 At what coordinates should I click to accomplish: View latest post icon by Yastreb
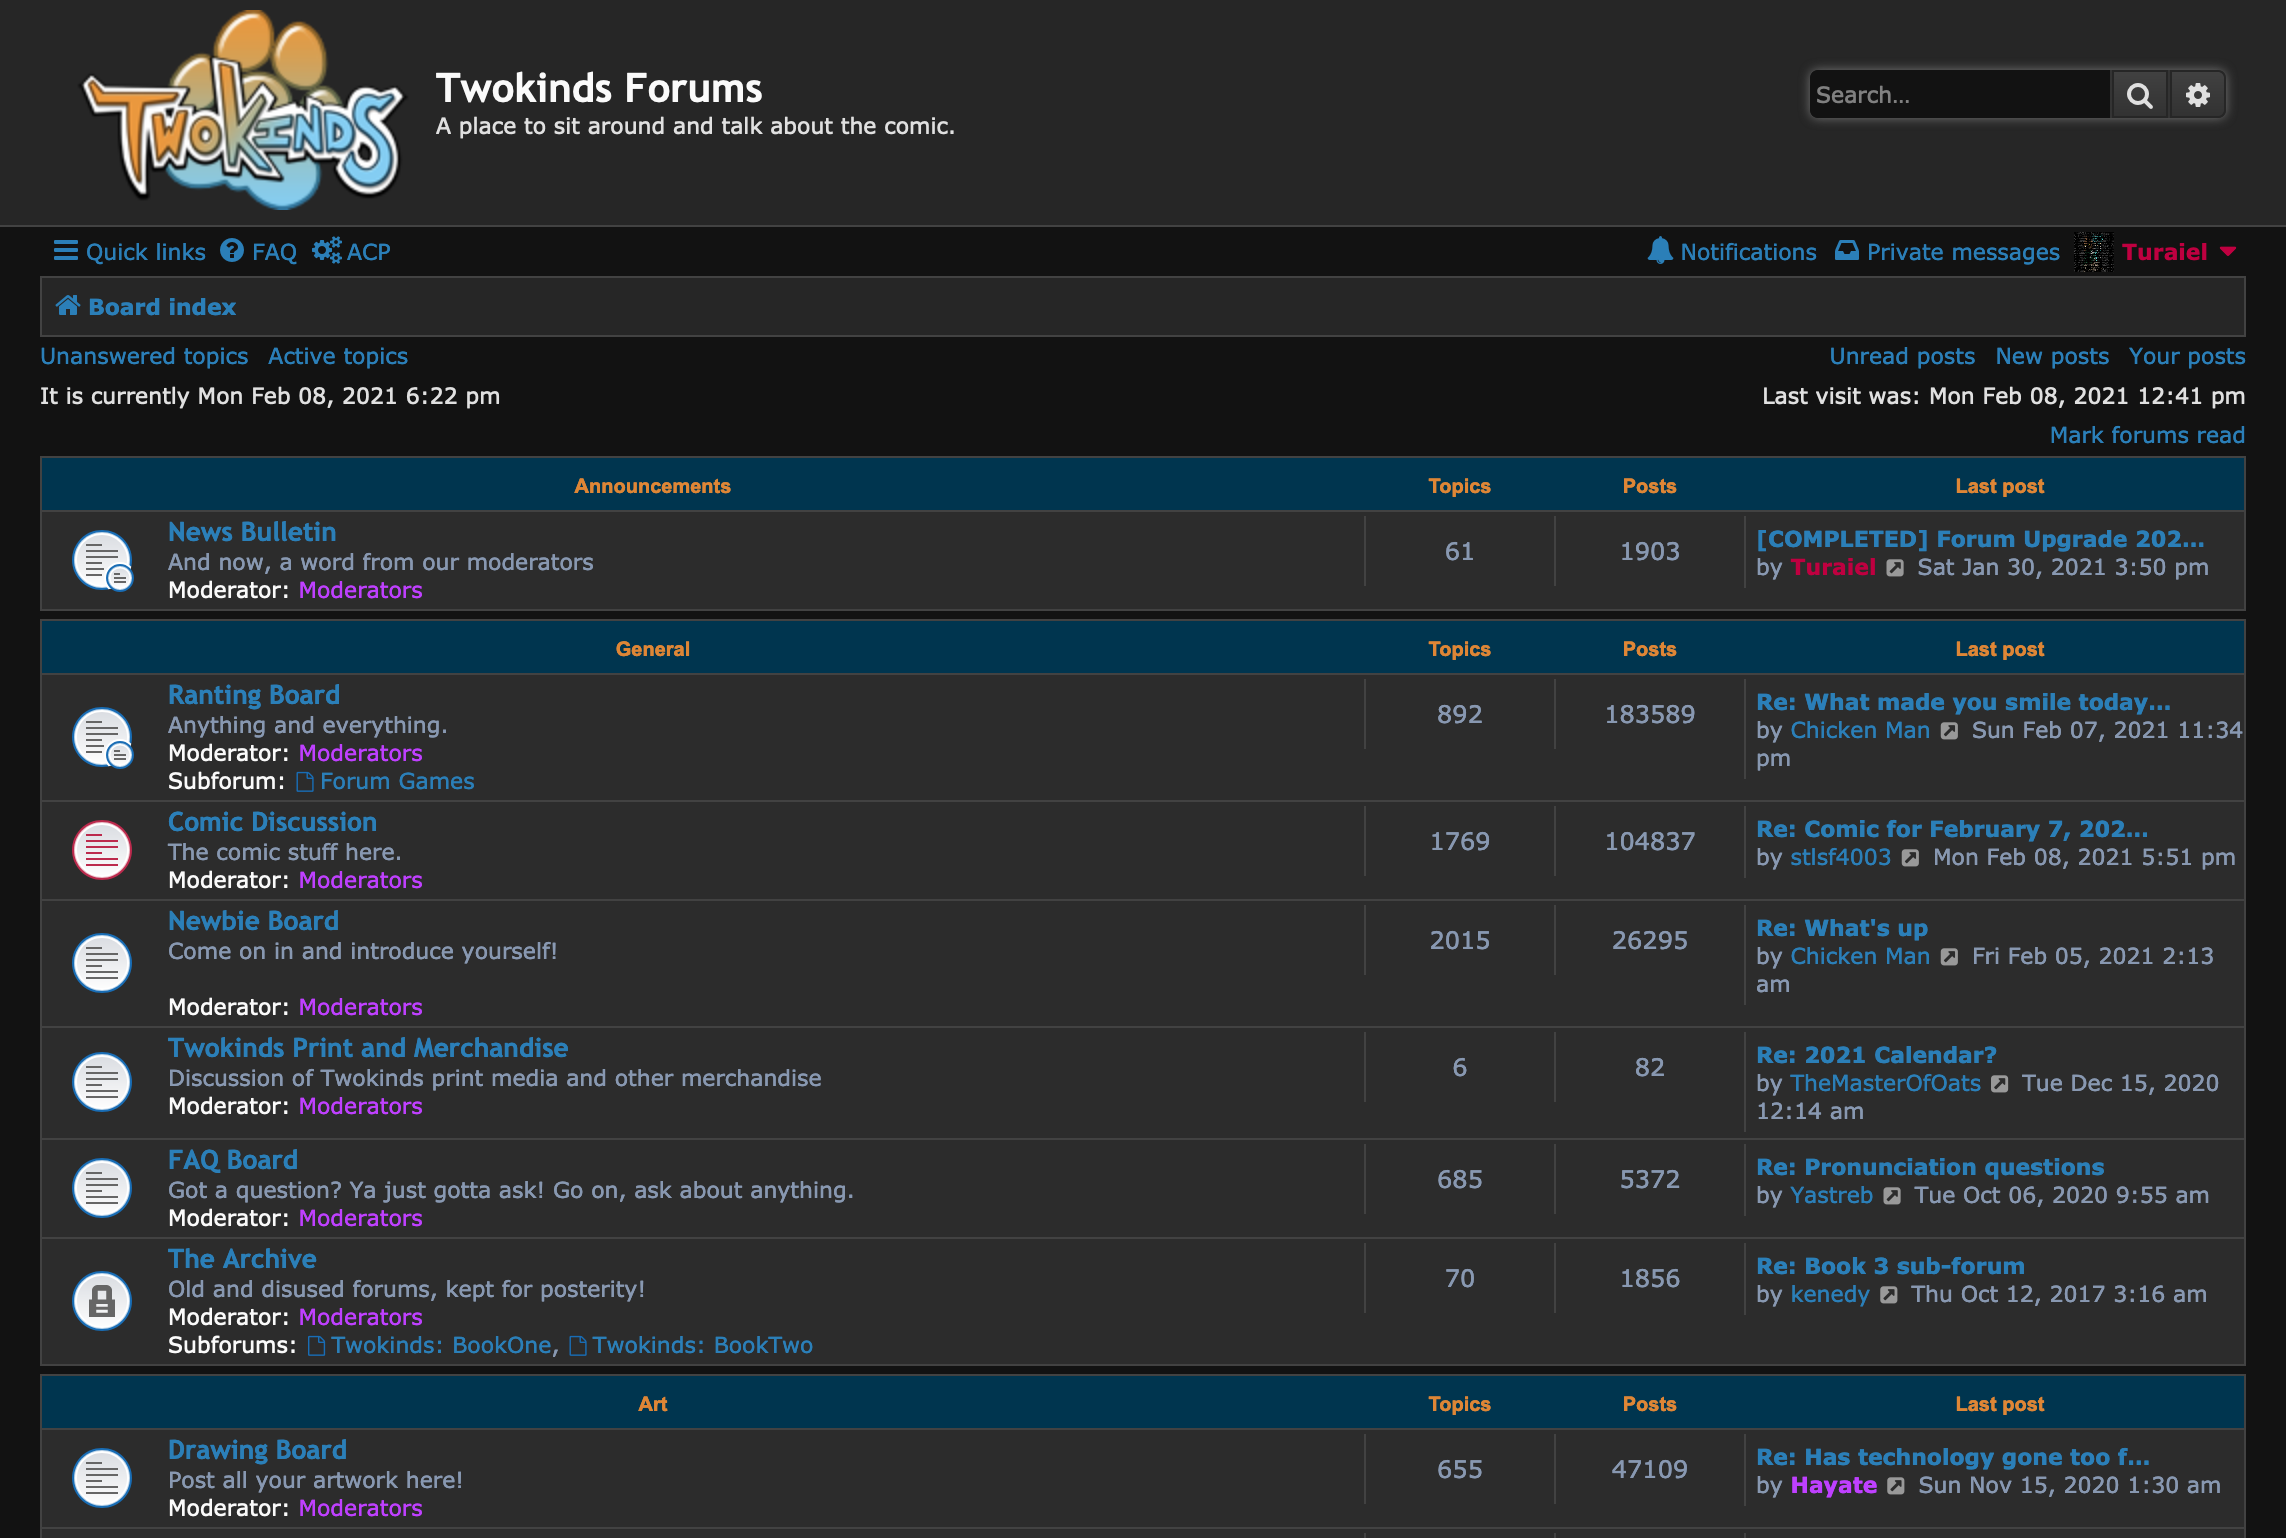tap(1892, 1196)
